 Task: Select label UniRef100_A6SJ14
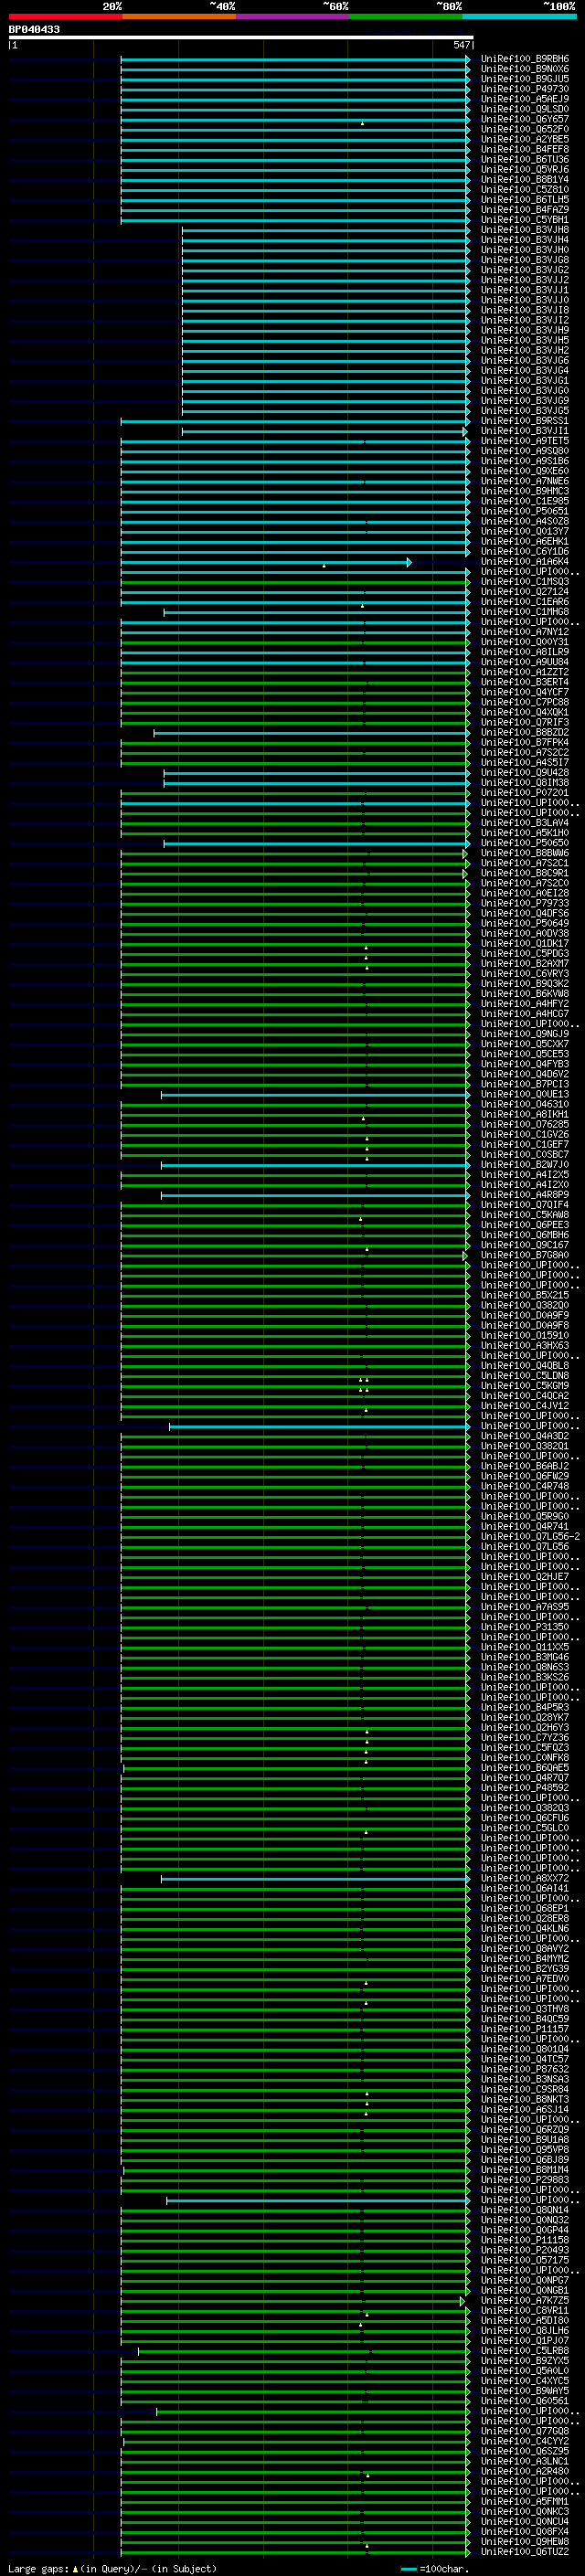click(525, 2109)
